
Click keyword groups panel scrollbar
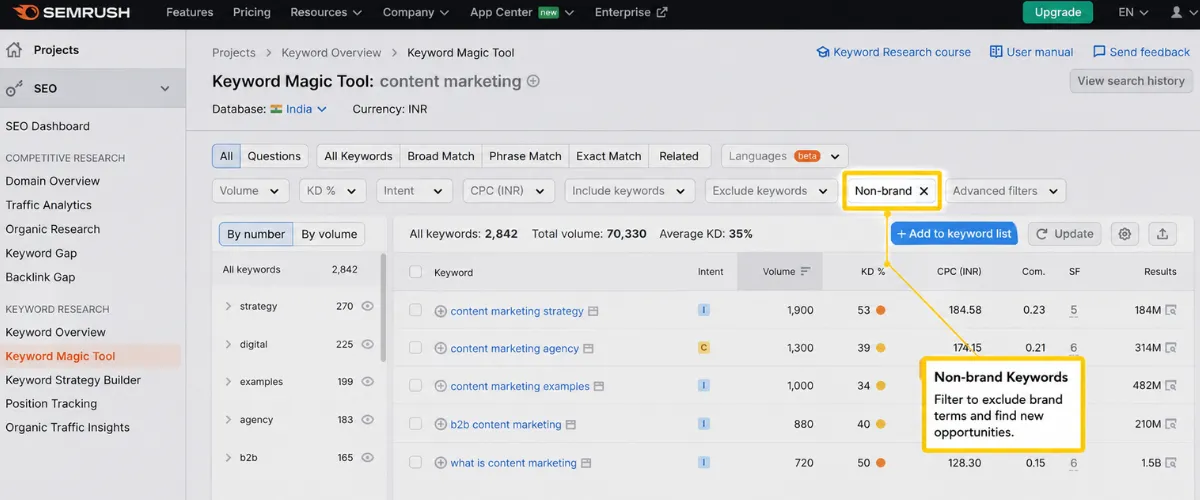point(384,306)
